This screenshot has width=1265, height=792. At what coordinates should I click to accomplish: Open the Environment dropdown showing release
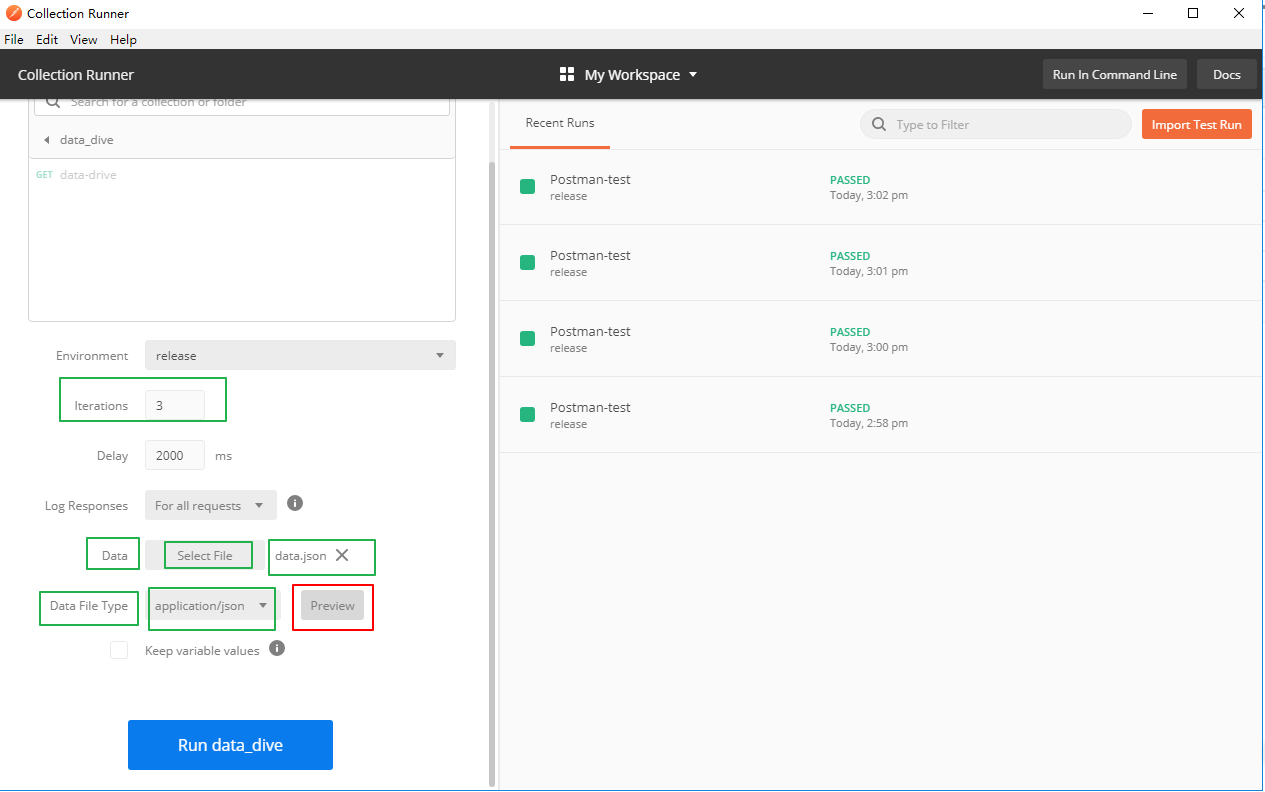[x=300, y=355]
